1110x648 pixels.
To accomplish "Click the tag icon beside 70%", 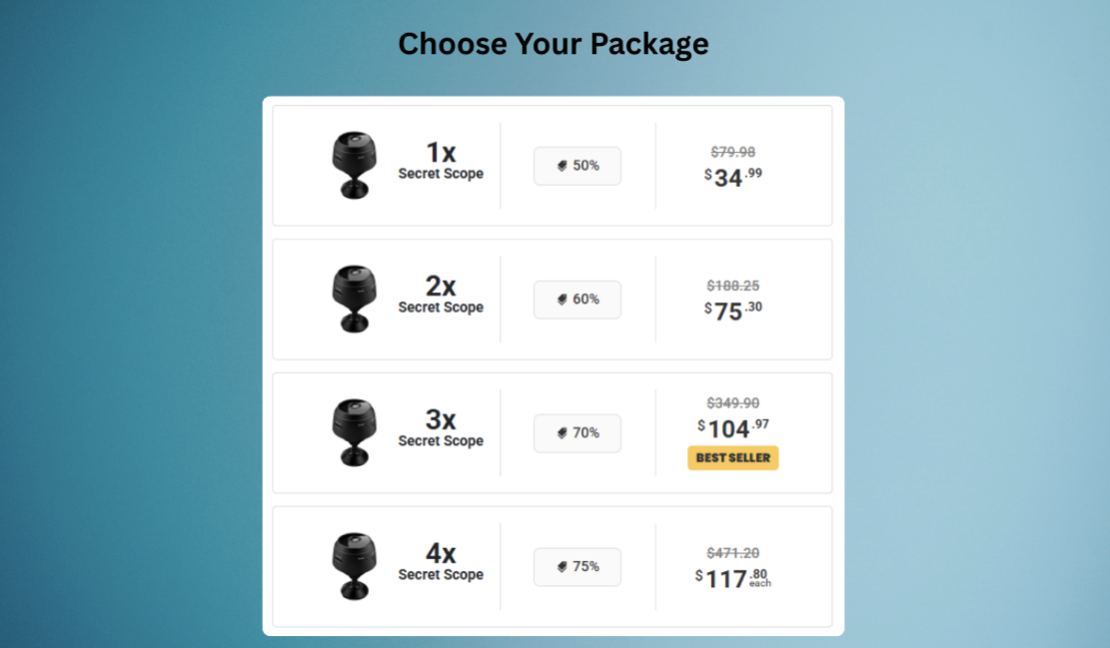I will (x=562, y=433).
